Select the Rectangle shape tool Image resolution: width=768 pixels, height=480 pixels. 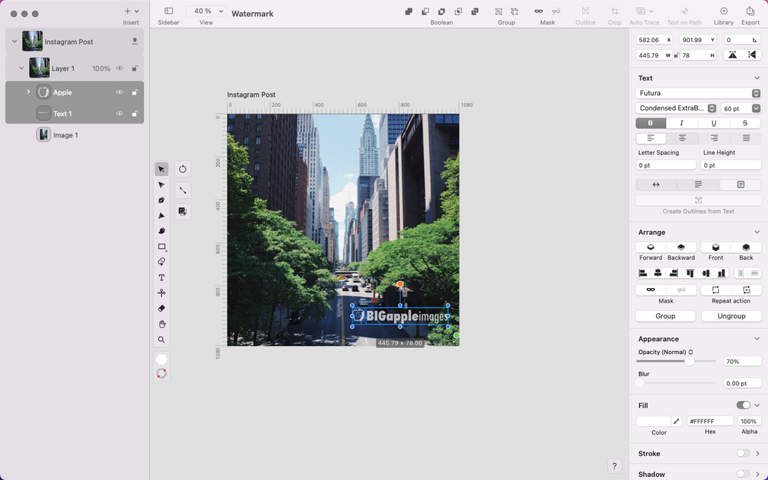161,246
